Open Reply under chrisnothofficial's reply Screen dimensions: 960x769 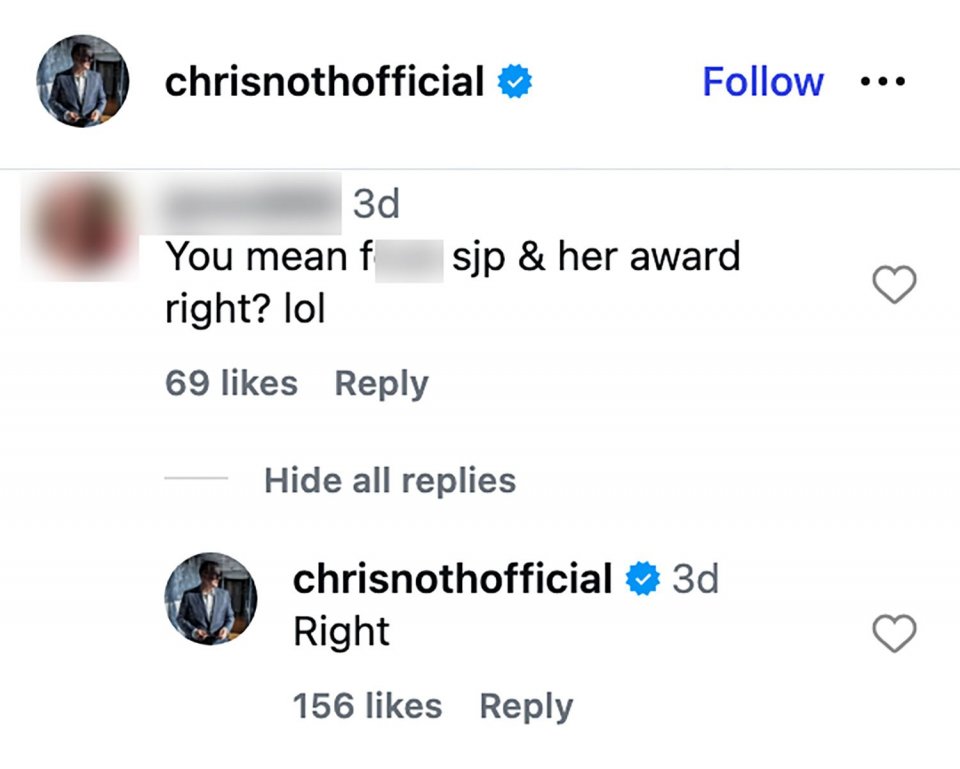tap(526, 705)
